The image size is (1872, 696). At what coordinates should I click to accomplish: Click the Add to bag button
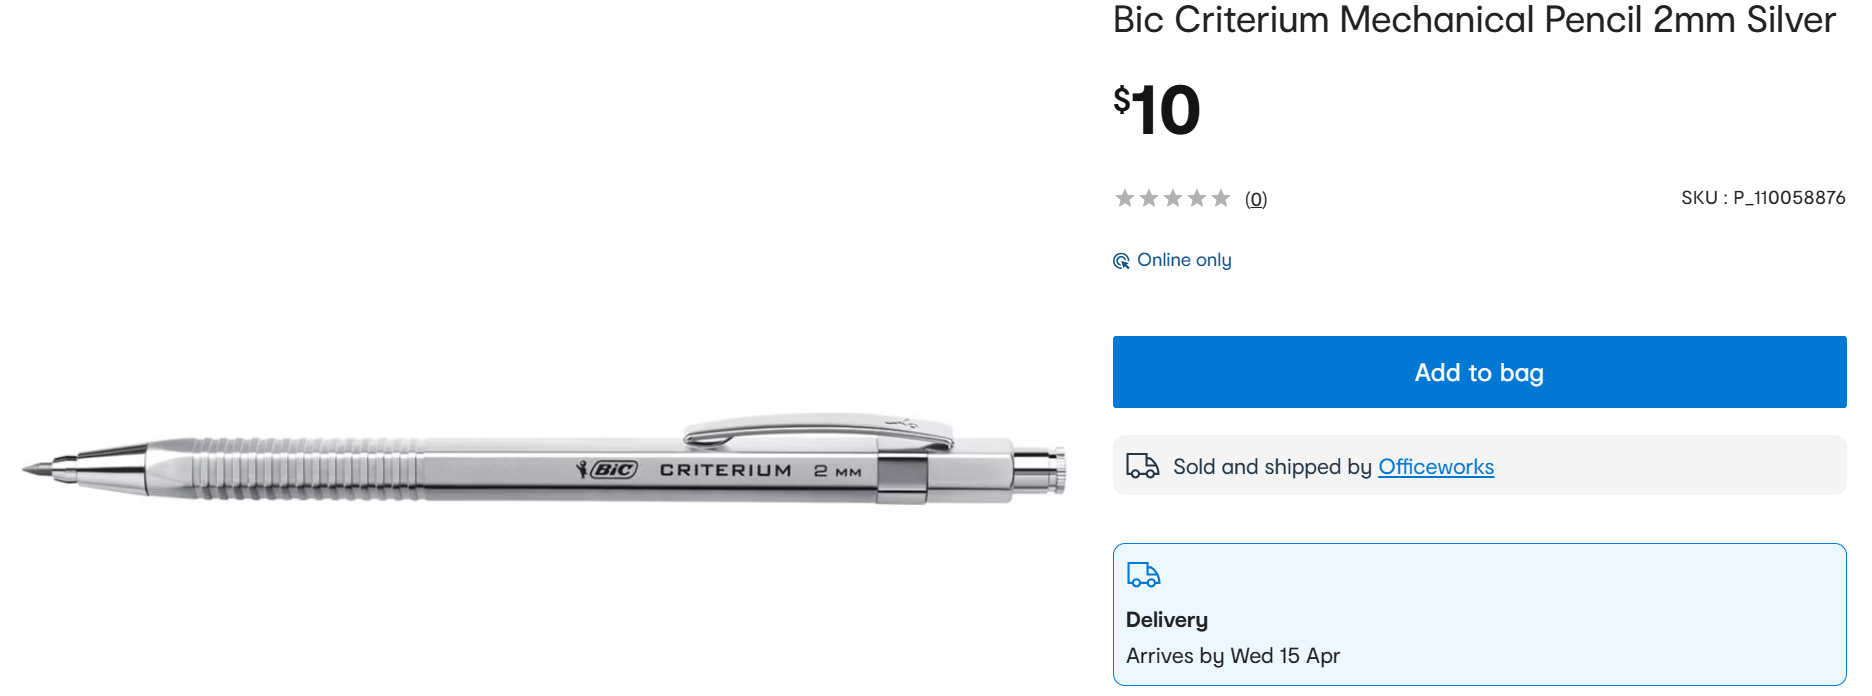pos(1479,372)
